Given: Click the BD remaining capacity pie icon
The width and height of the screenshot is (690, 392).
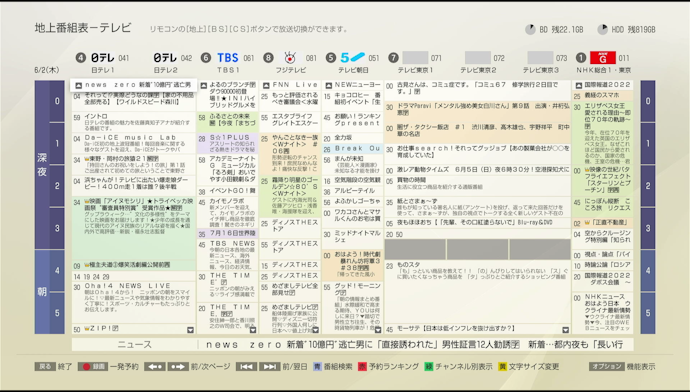Looking at the screenshot, I should pyautogui.click(x=530, y=29).
